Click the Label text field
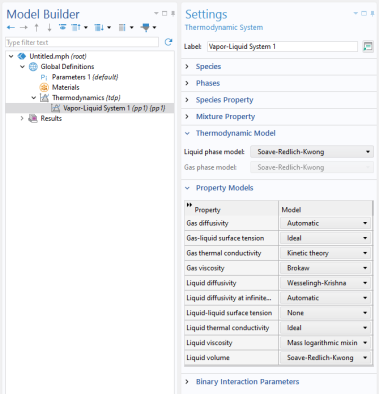 coord(282,46)
